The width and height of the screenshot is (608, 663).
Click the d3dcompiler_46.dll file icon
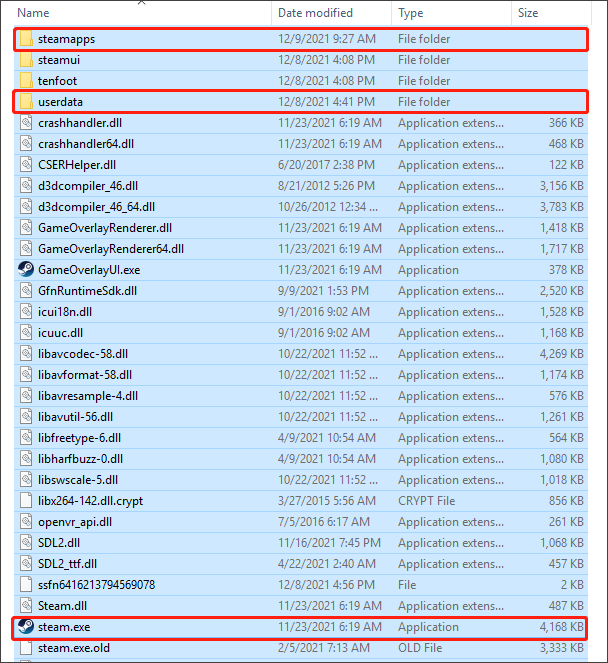click(26, 186)
